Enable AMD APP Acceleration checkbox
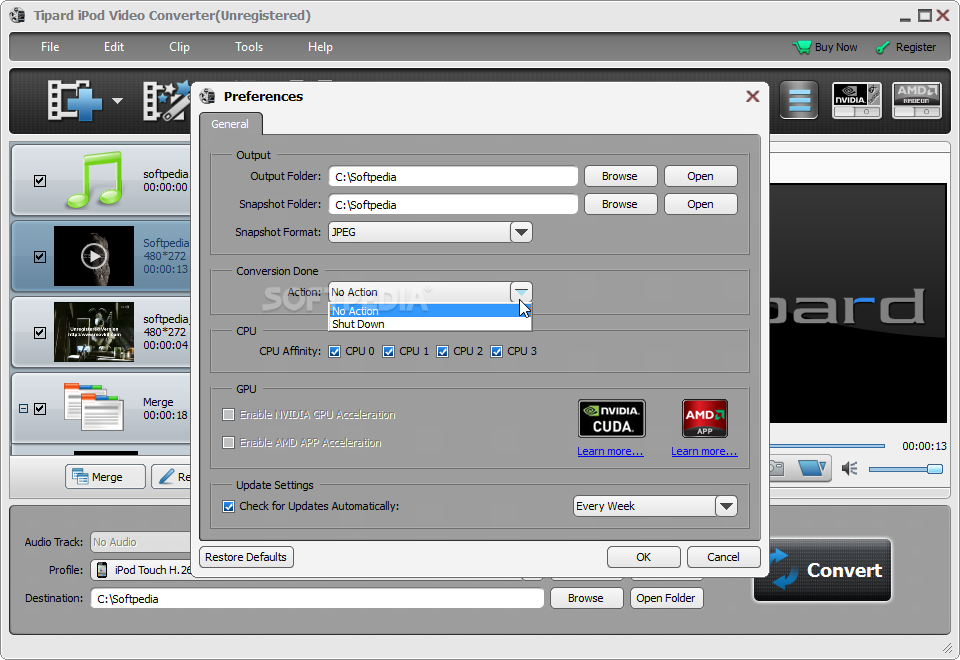The image size is (960, 660). 228,442
